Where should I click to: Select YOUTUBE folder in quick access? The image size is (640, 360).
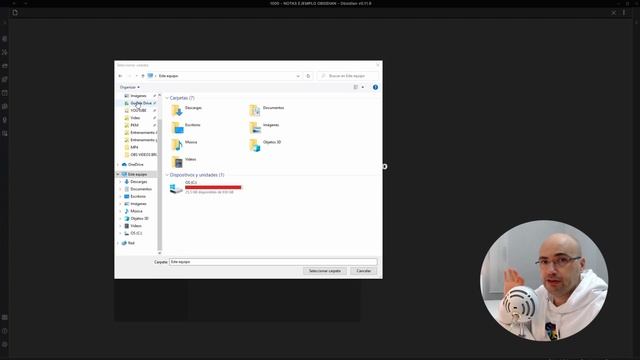138,111
